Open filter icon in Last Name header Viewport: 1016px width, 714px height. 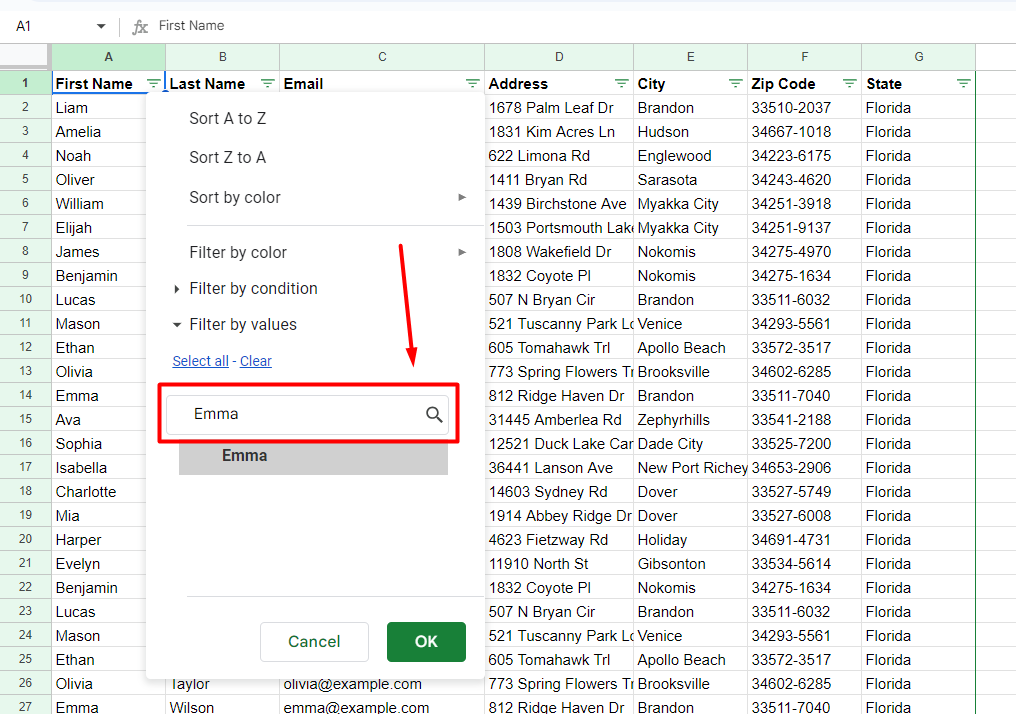click(267, 84)
